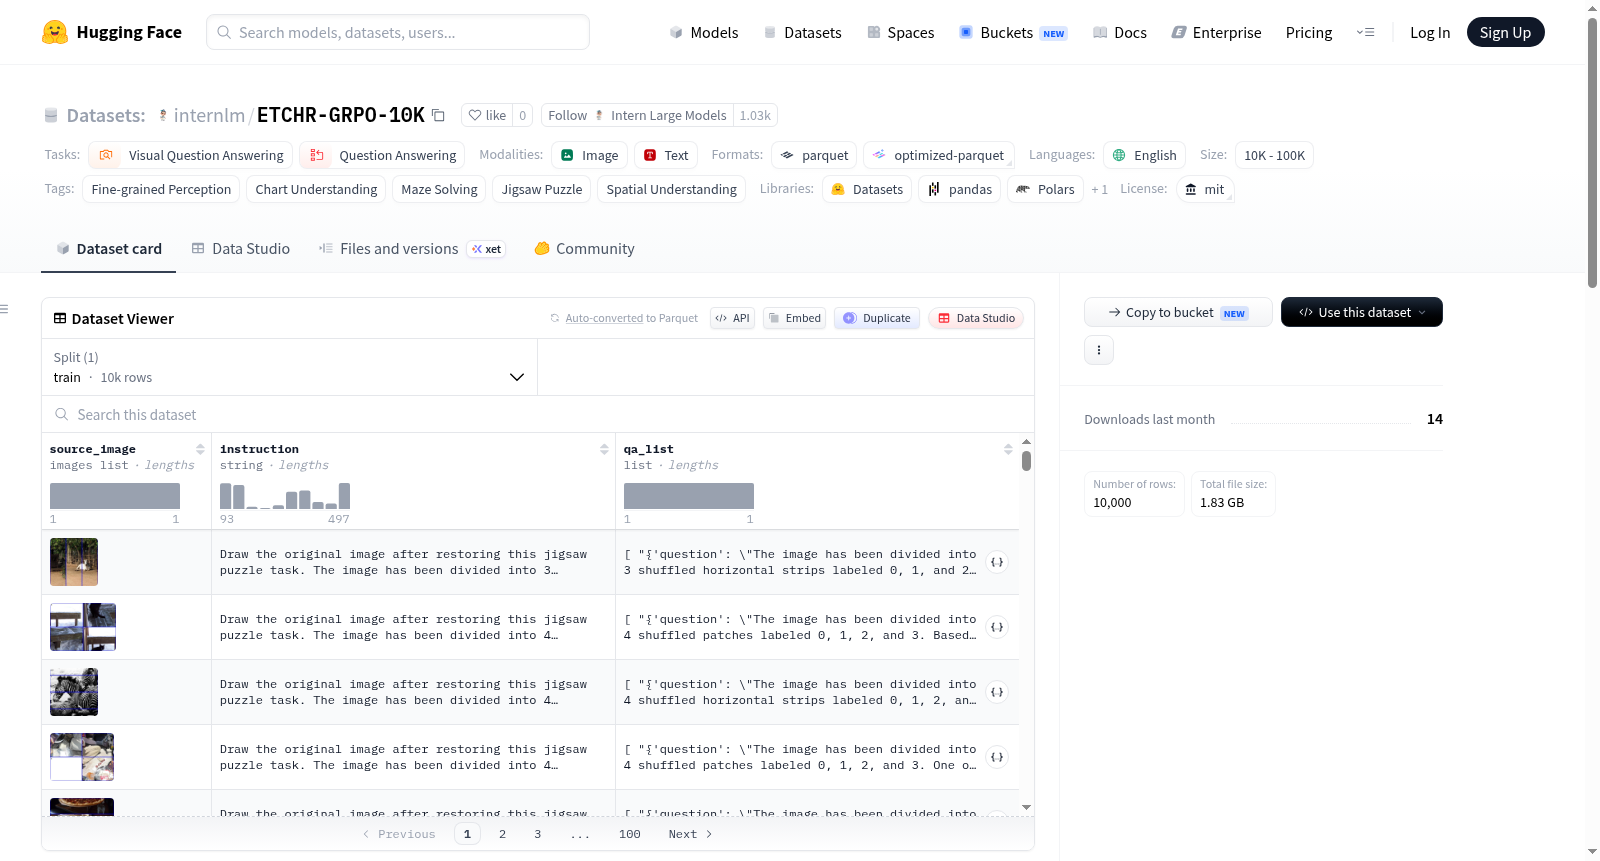The width and height of the screenshot is (1600, 861).
Task: Open JSON expand icon in first row
Action: pos(997,562)
